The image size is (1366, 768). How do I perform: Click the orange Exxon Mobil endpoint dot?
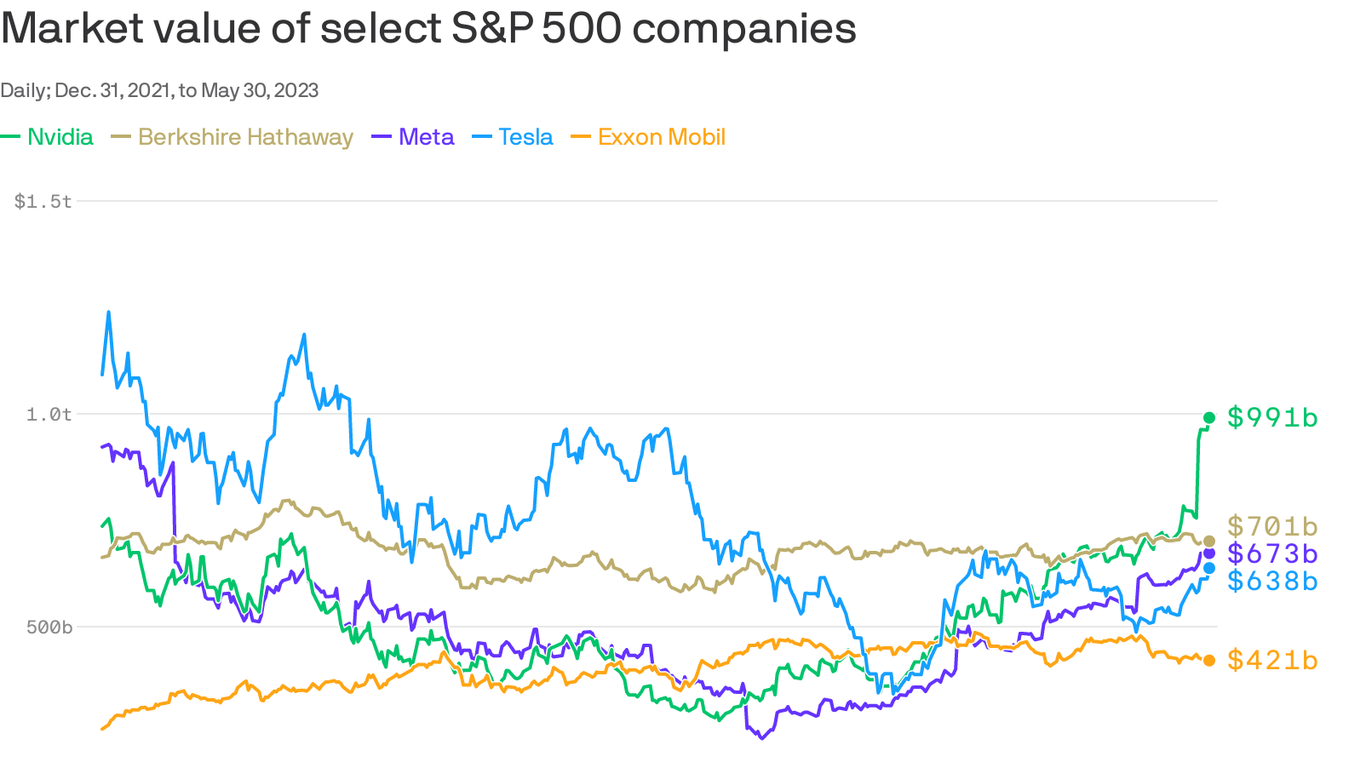point(1209,660)
